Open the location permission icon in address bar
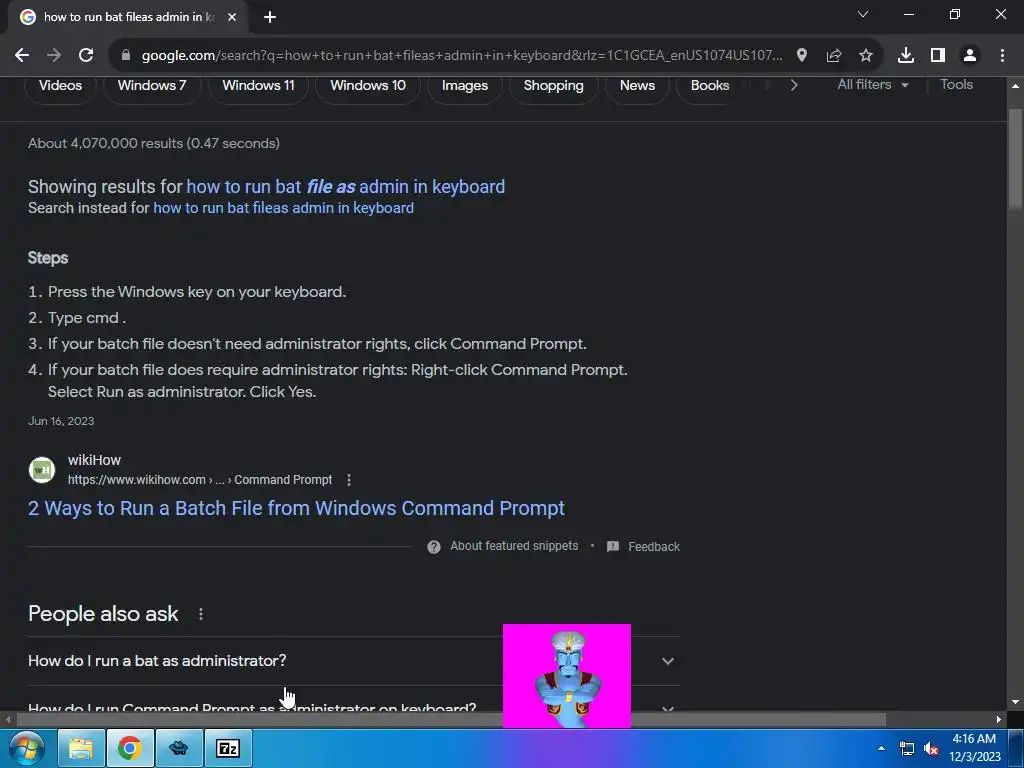Image resolution: width=1024 pixels, height=768 pixels. [x=801, y=56]
